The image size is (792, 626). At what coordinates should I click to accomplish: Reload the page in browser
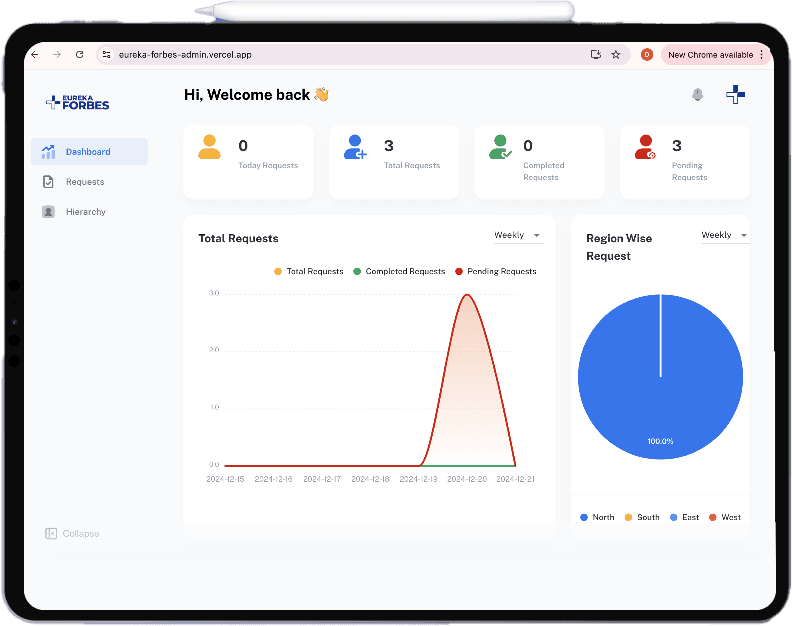coord(80,55)
